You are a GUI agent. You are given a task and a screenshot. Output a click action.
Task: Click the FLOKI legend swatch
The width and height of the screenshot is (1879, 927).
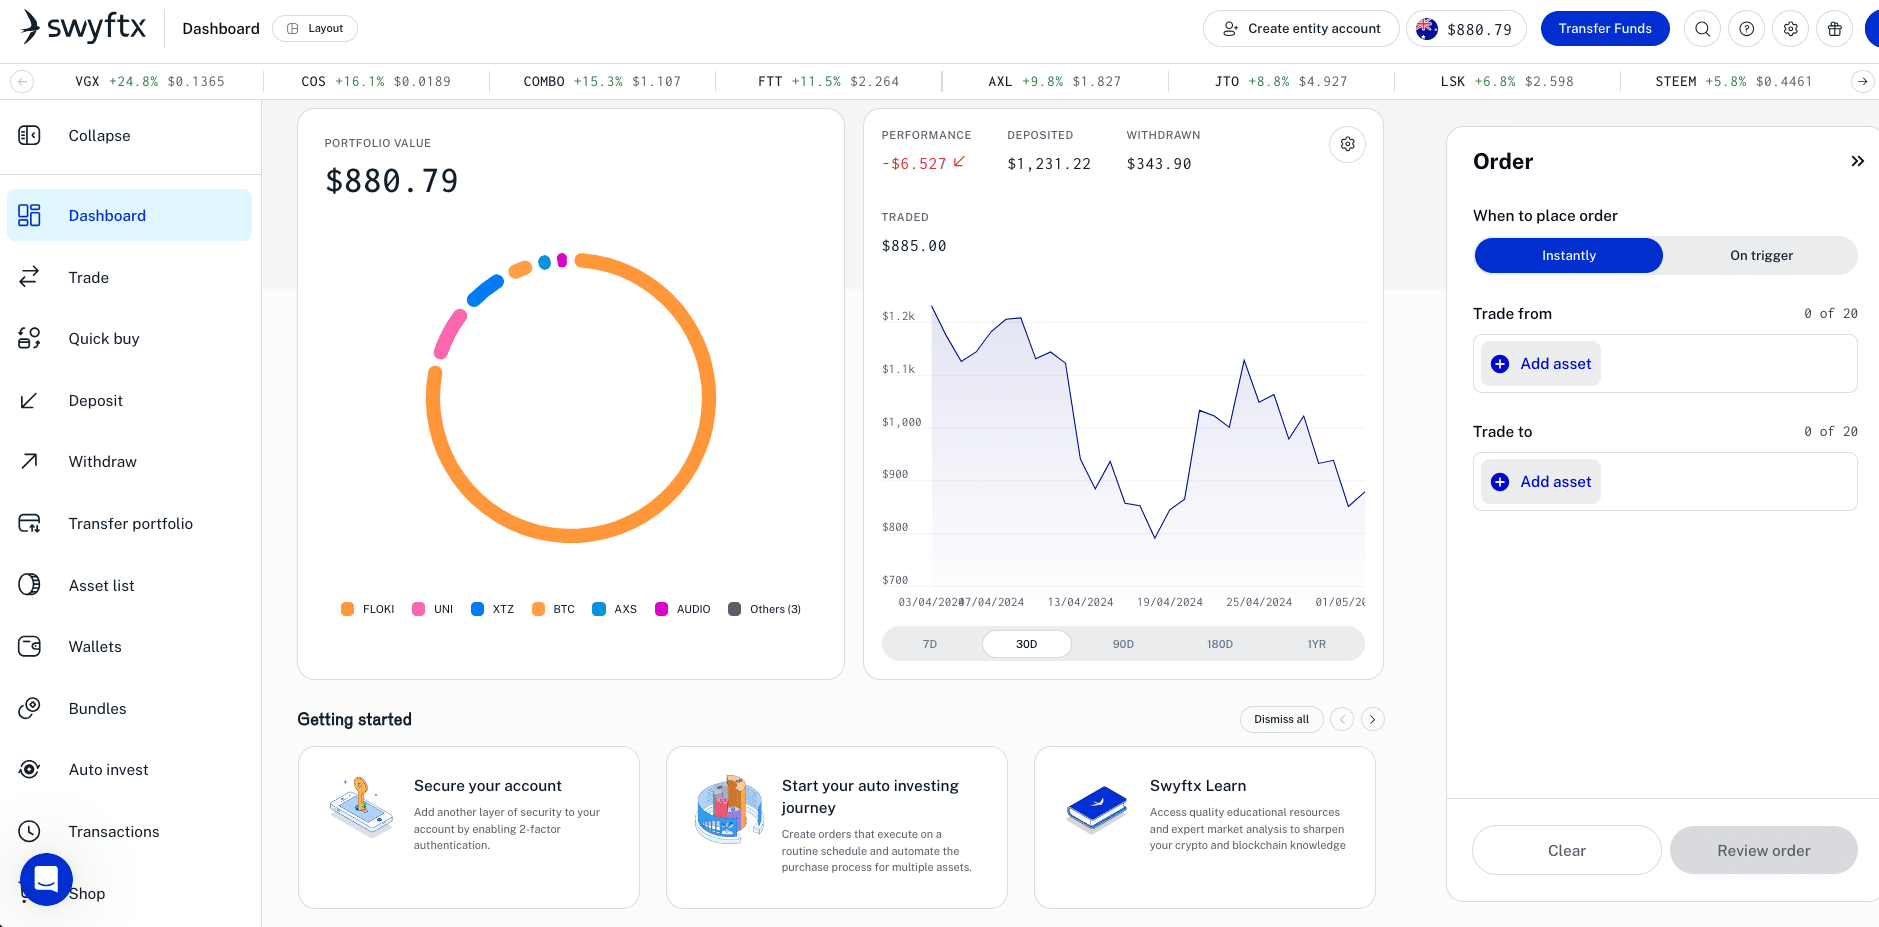pos(347,609)
